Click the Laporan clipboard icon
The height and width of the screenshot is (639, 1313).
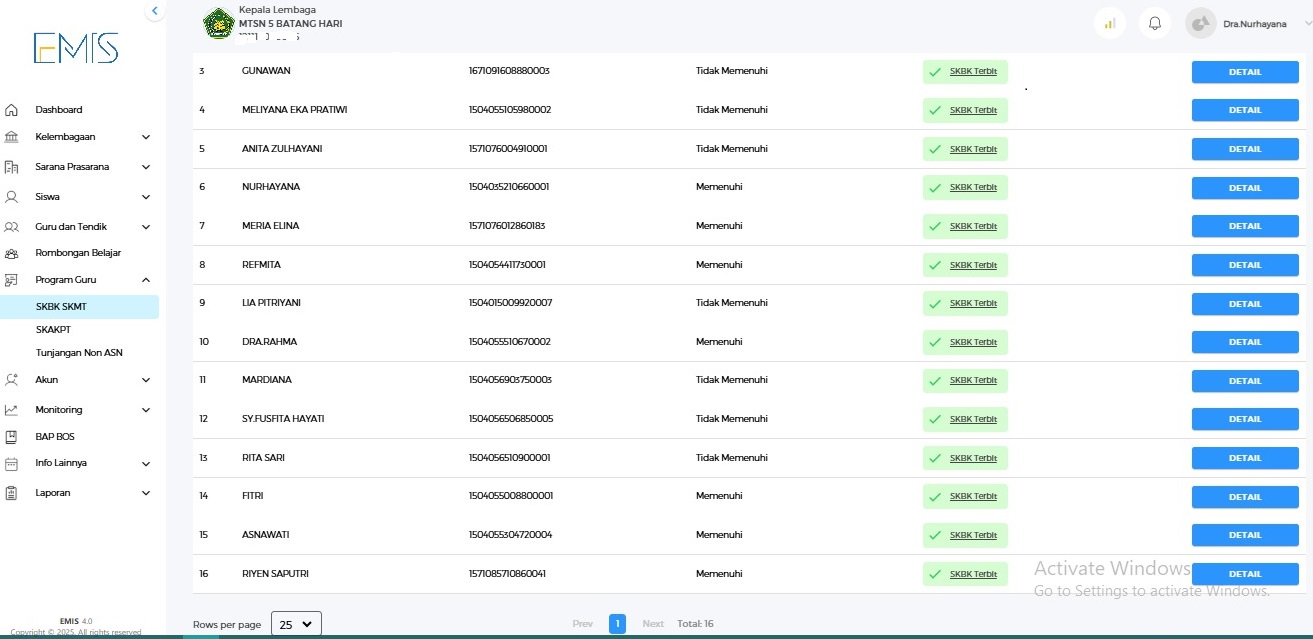tap(12, 493)
